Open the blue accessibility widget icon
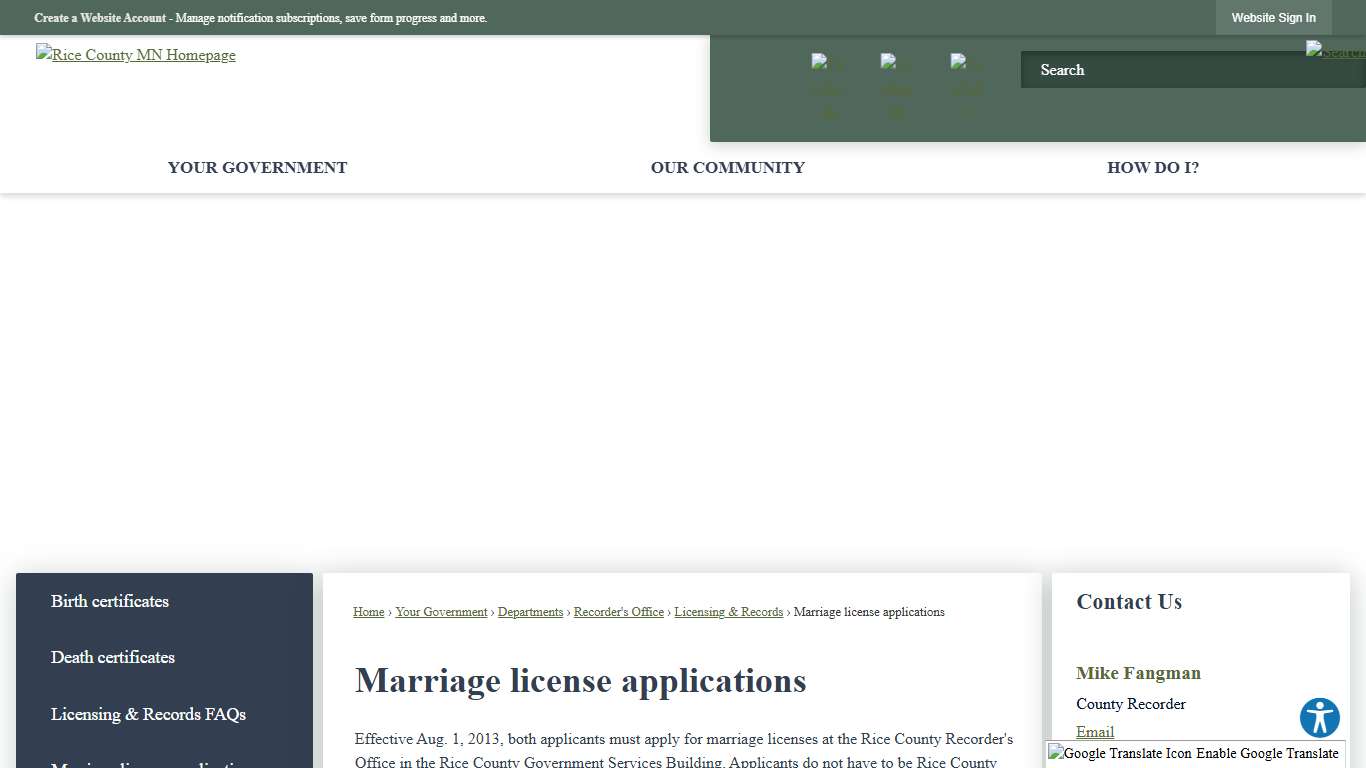The height and width of the screenshot is (768, 1366). (1319, 717)
